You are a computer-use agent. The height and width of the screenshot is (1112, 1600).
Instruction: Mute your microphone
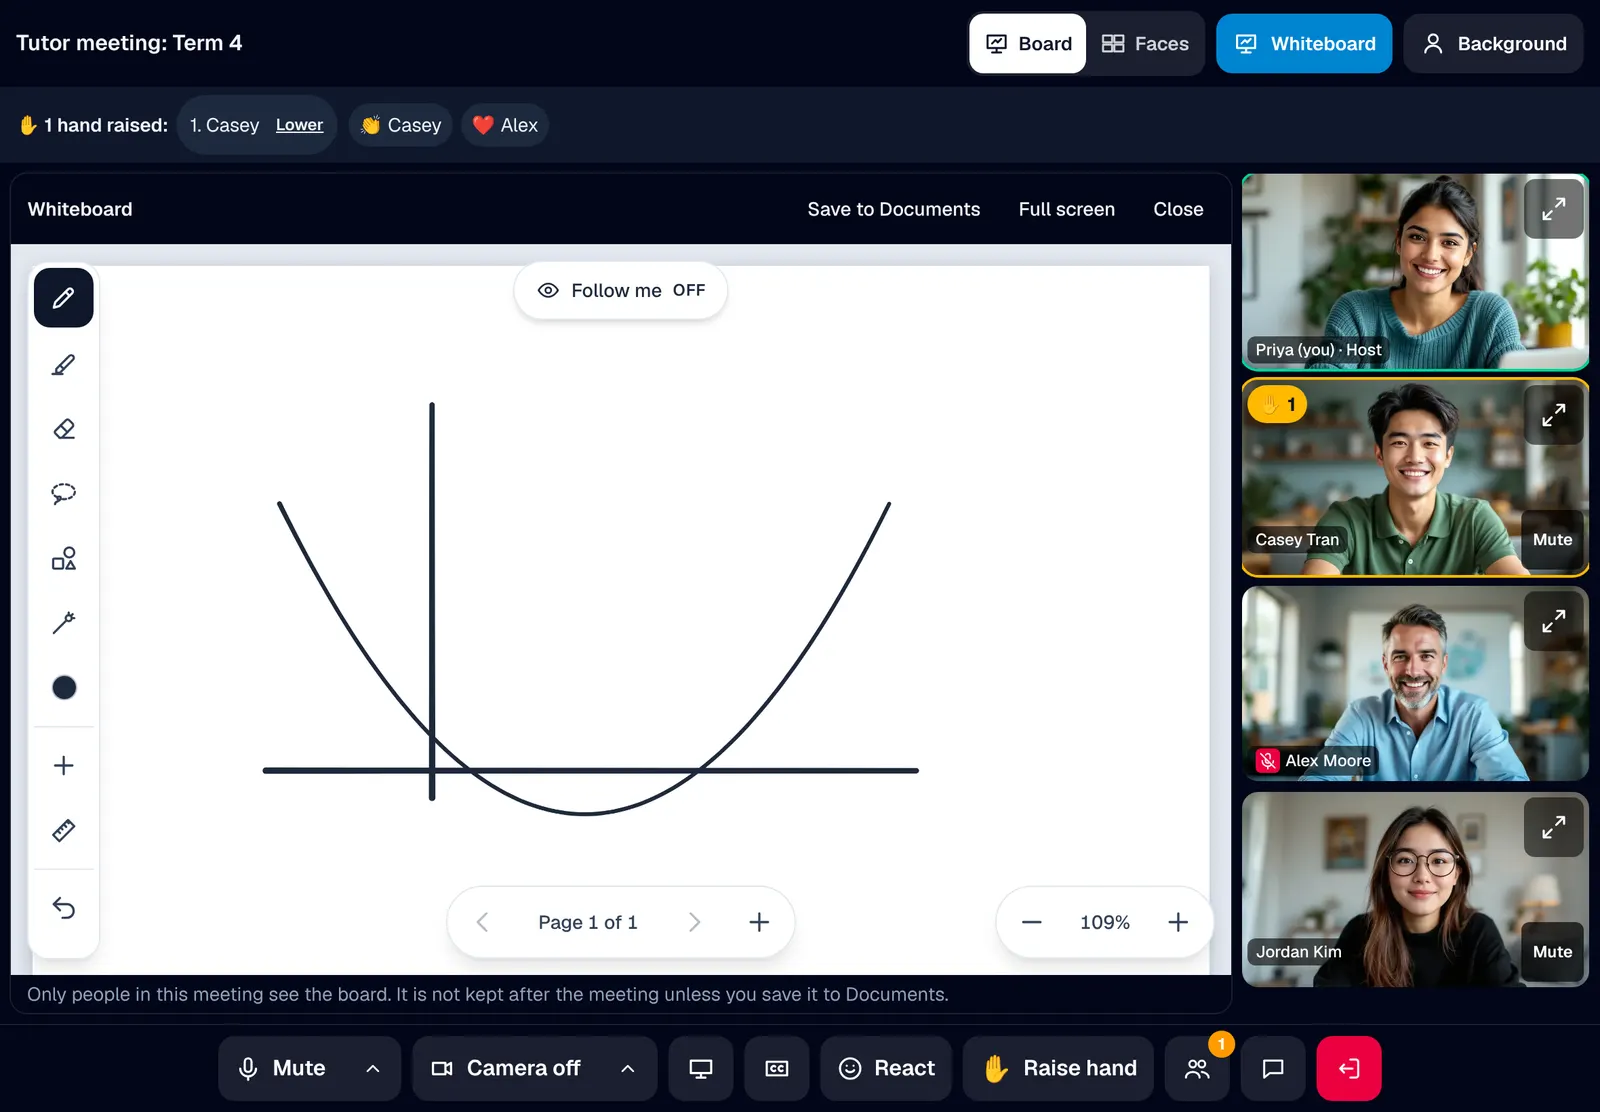(282, 1068)
